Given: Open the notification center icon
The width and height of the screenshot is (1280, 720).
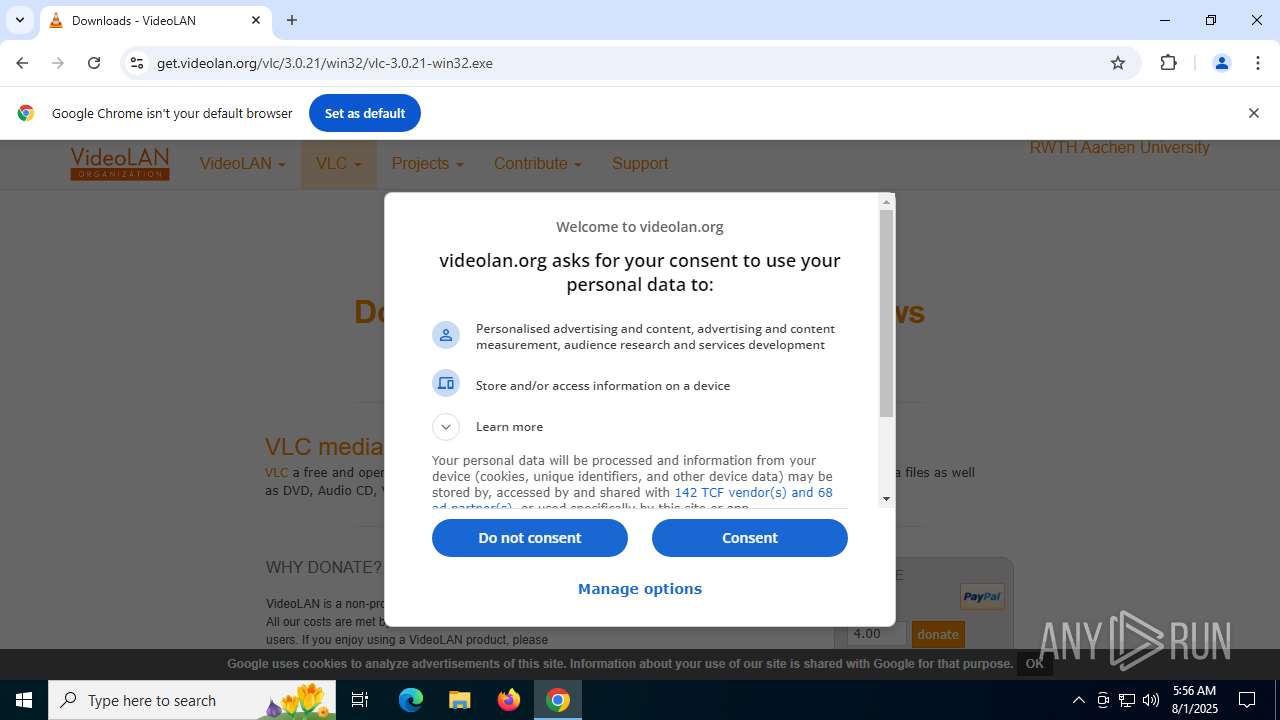Looking at the screenshot, I should (x=1247, y=701).
